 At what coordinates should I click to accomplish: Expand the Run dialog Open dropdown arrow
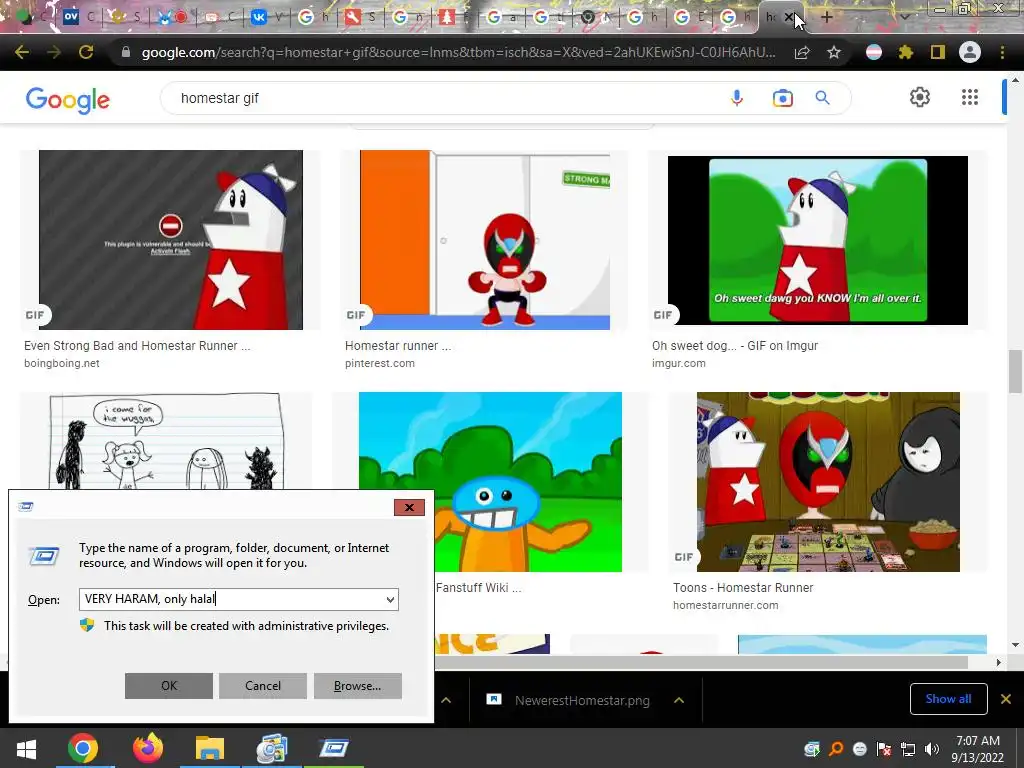tap(390, 600)
